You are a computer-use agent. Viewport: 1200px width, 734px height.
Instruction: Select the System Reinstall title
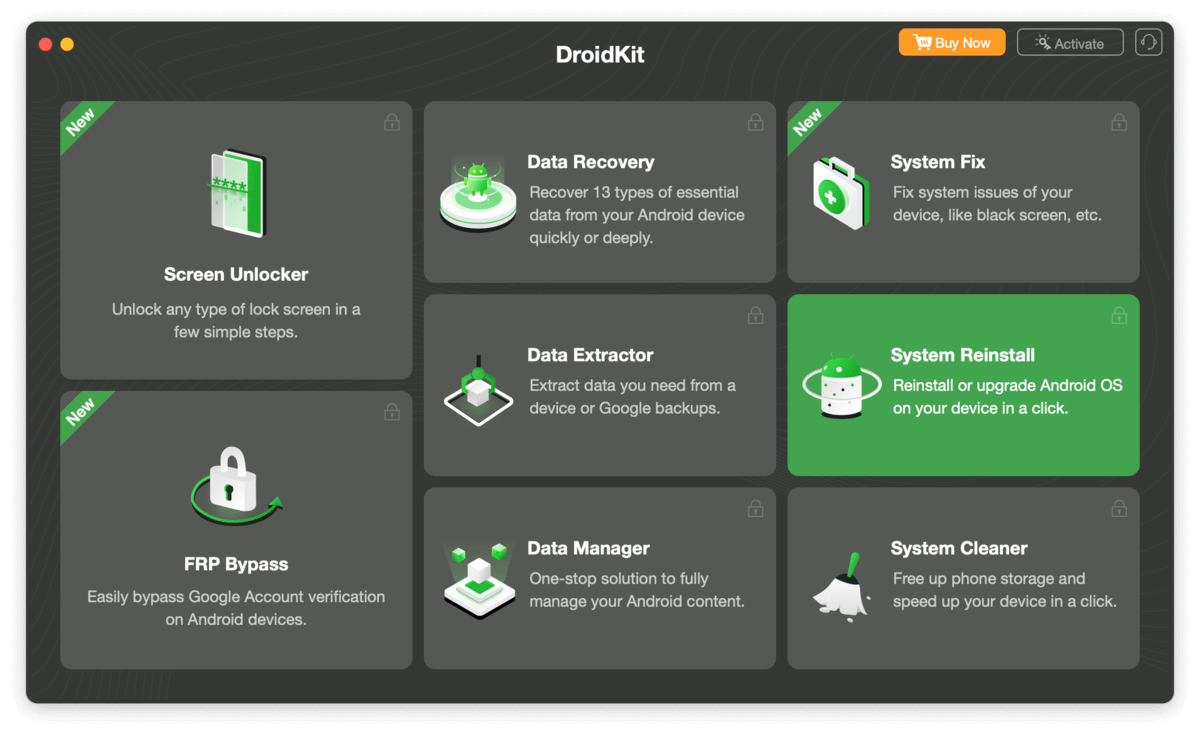(963, 355)
